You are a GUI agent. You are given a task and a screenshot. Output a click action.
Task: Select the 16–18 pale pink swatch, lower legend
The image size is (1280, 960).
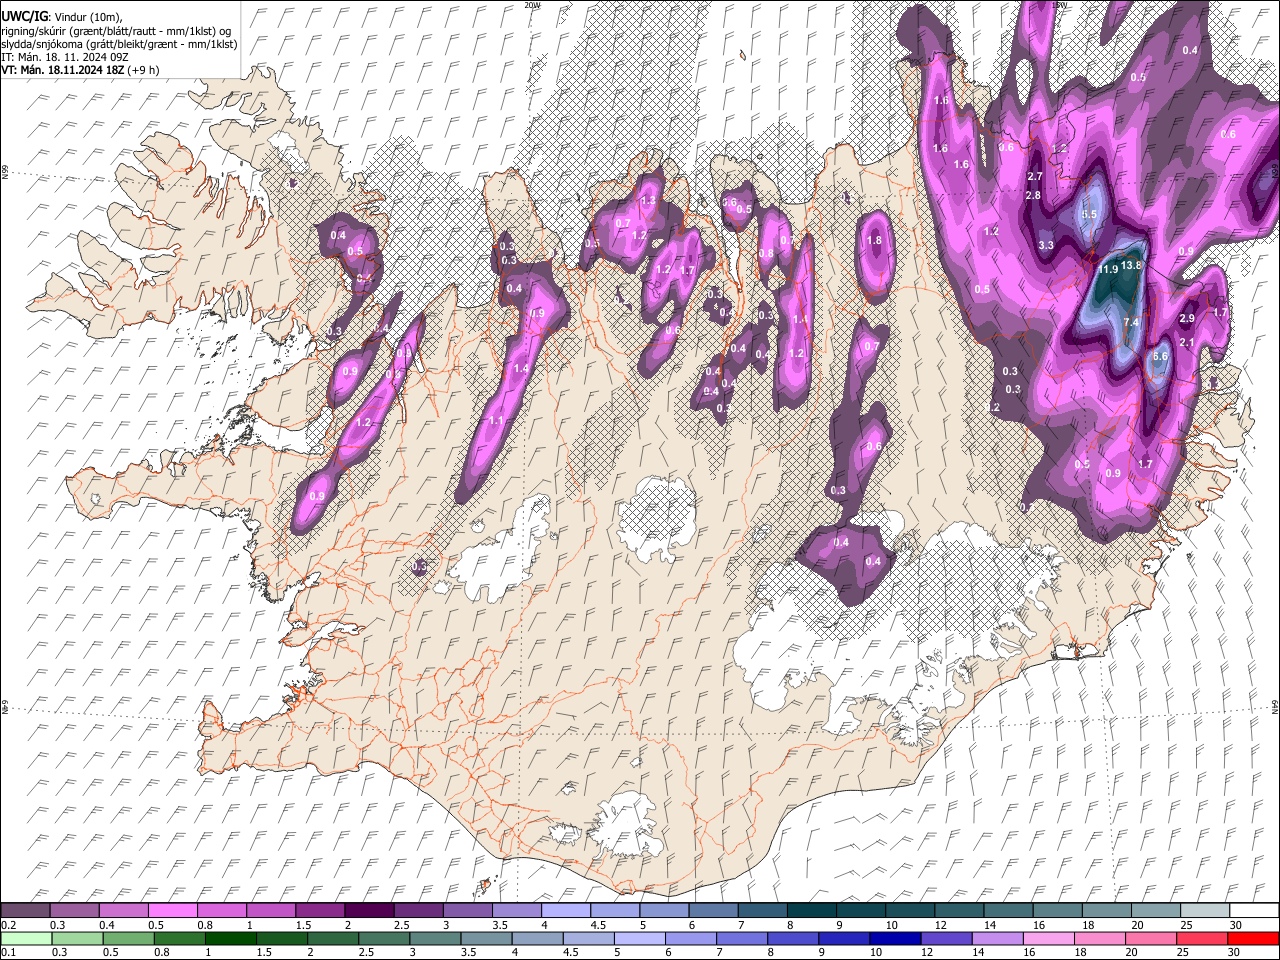click(1049, 938)
